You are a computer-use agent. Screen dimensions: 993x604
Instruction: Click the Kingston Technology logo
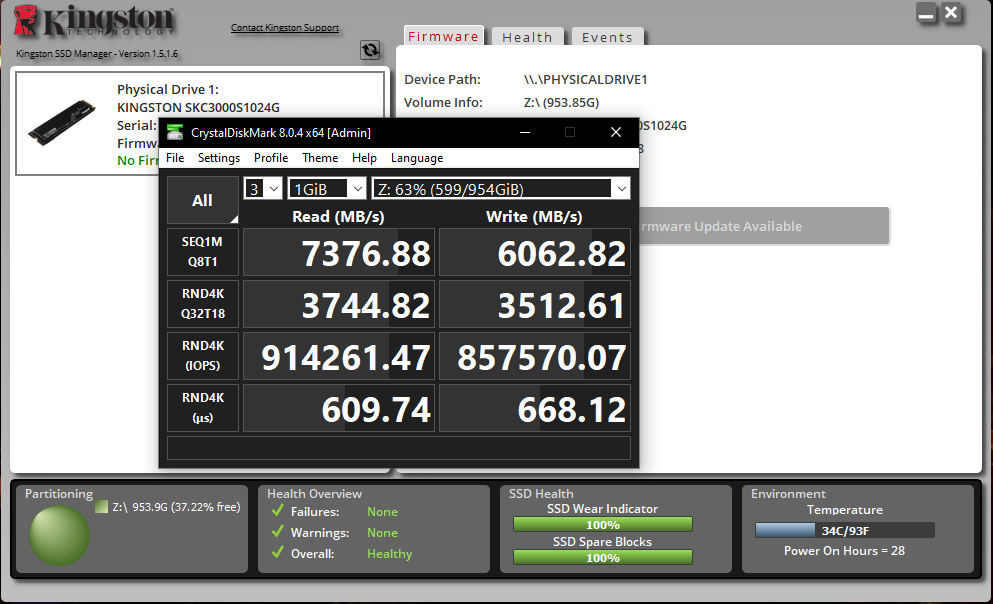[x=96, y=24]
